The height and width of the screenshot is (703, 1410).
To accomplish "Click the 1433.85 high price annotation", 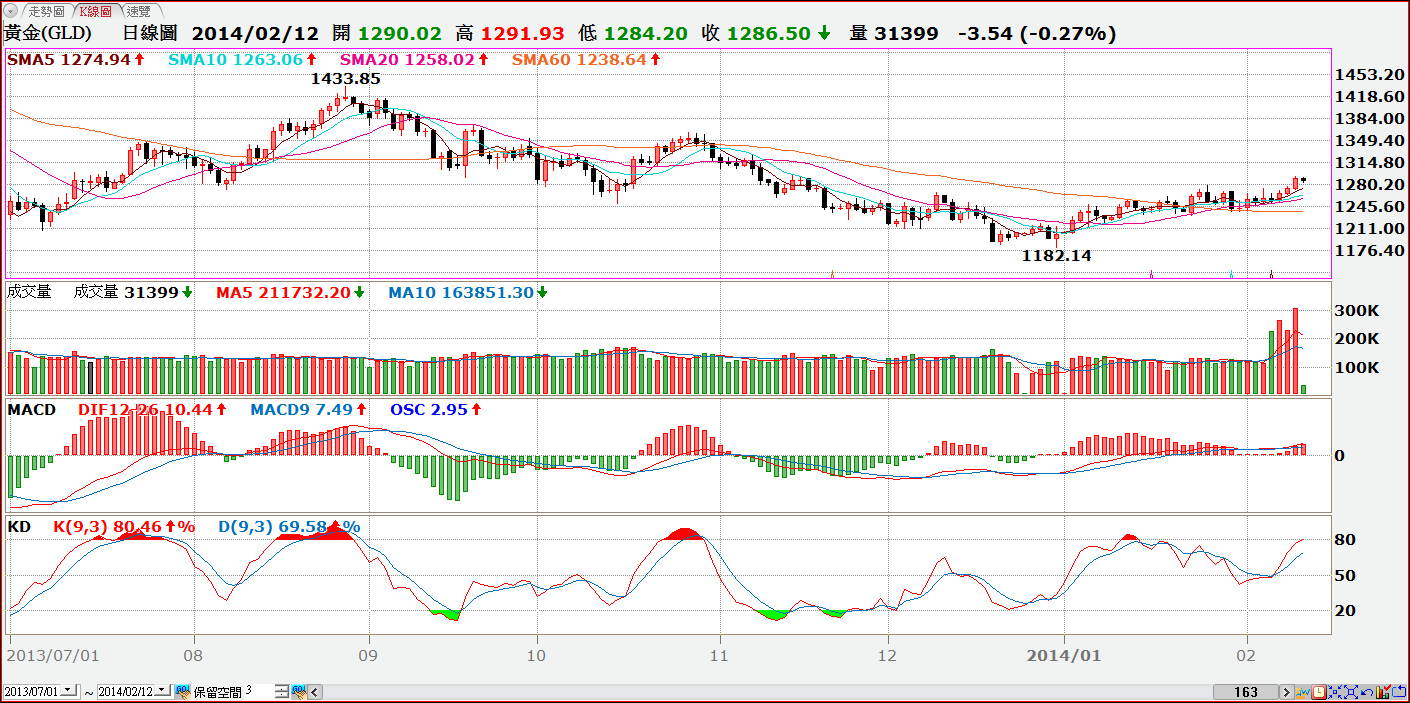I will pyautogui.click(x=346, y=78).
